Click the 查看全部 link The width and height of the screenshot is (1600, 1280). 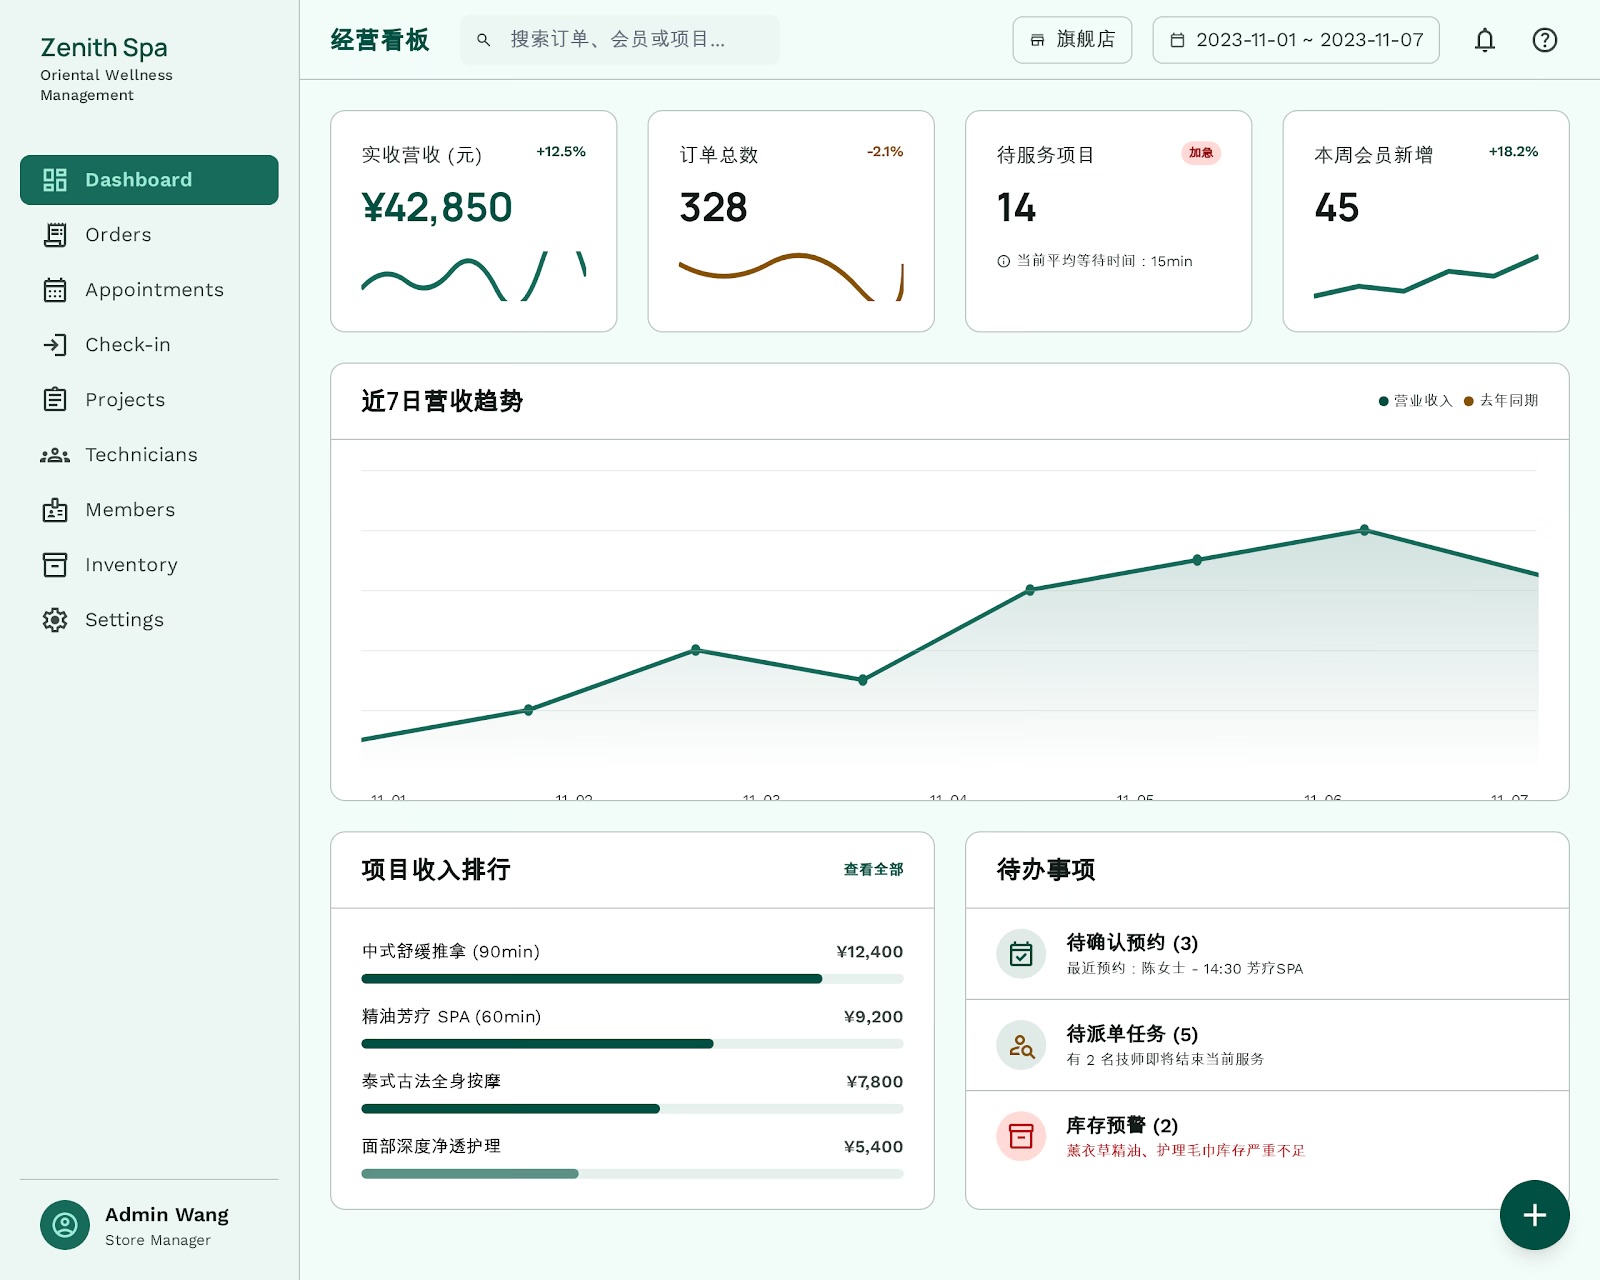click(x=873, y=870)
